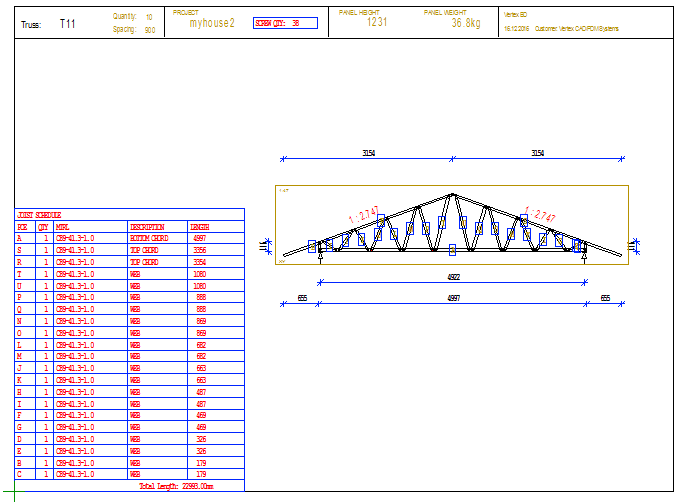Select the truss name T11
The image size is (688, 502).
(x=67, y=23)
